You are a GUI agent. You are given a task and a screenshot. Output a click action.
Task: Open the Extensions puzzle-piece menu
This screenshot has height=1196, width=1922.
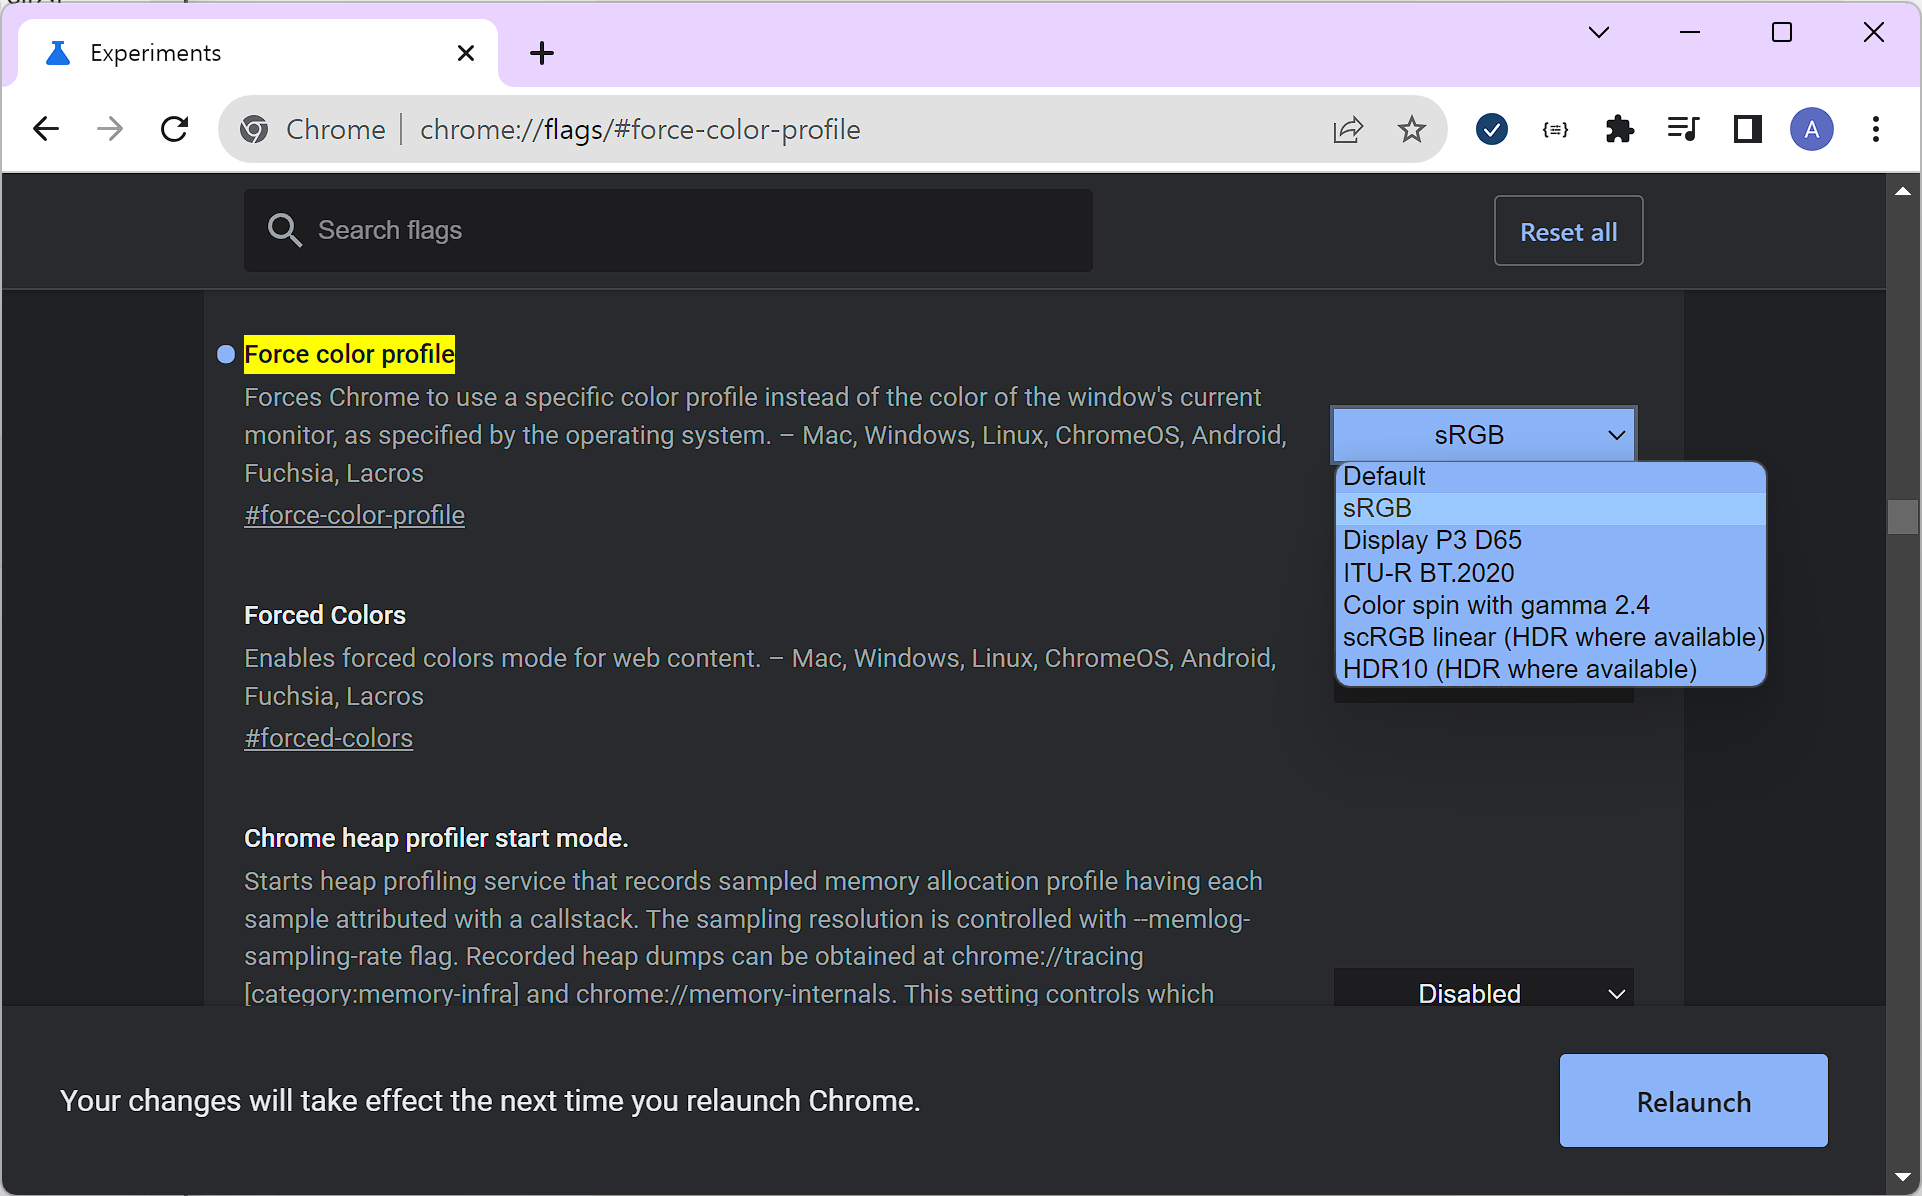click(1619, 129)
